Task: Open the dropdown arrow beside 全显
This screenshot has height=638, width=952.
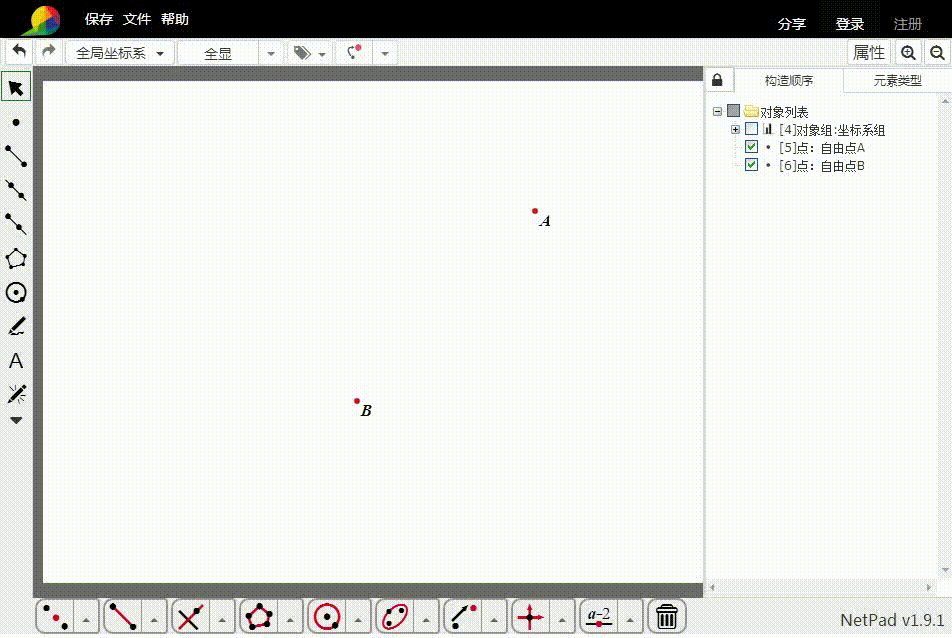Action: point(271,53)
